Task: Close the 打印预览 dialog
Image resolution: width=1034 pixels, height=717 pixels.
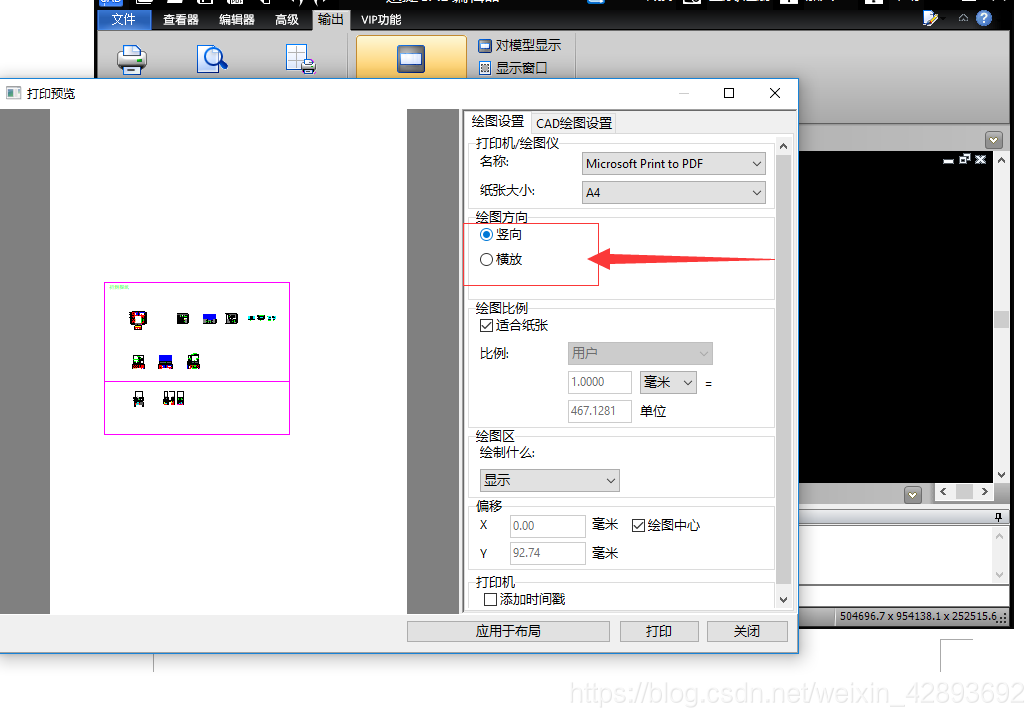Action: 775,93
